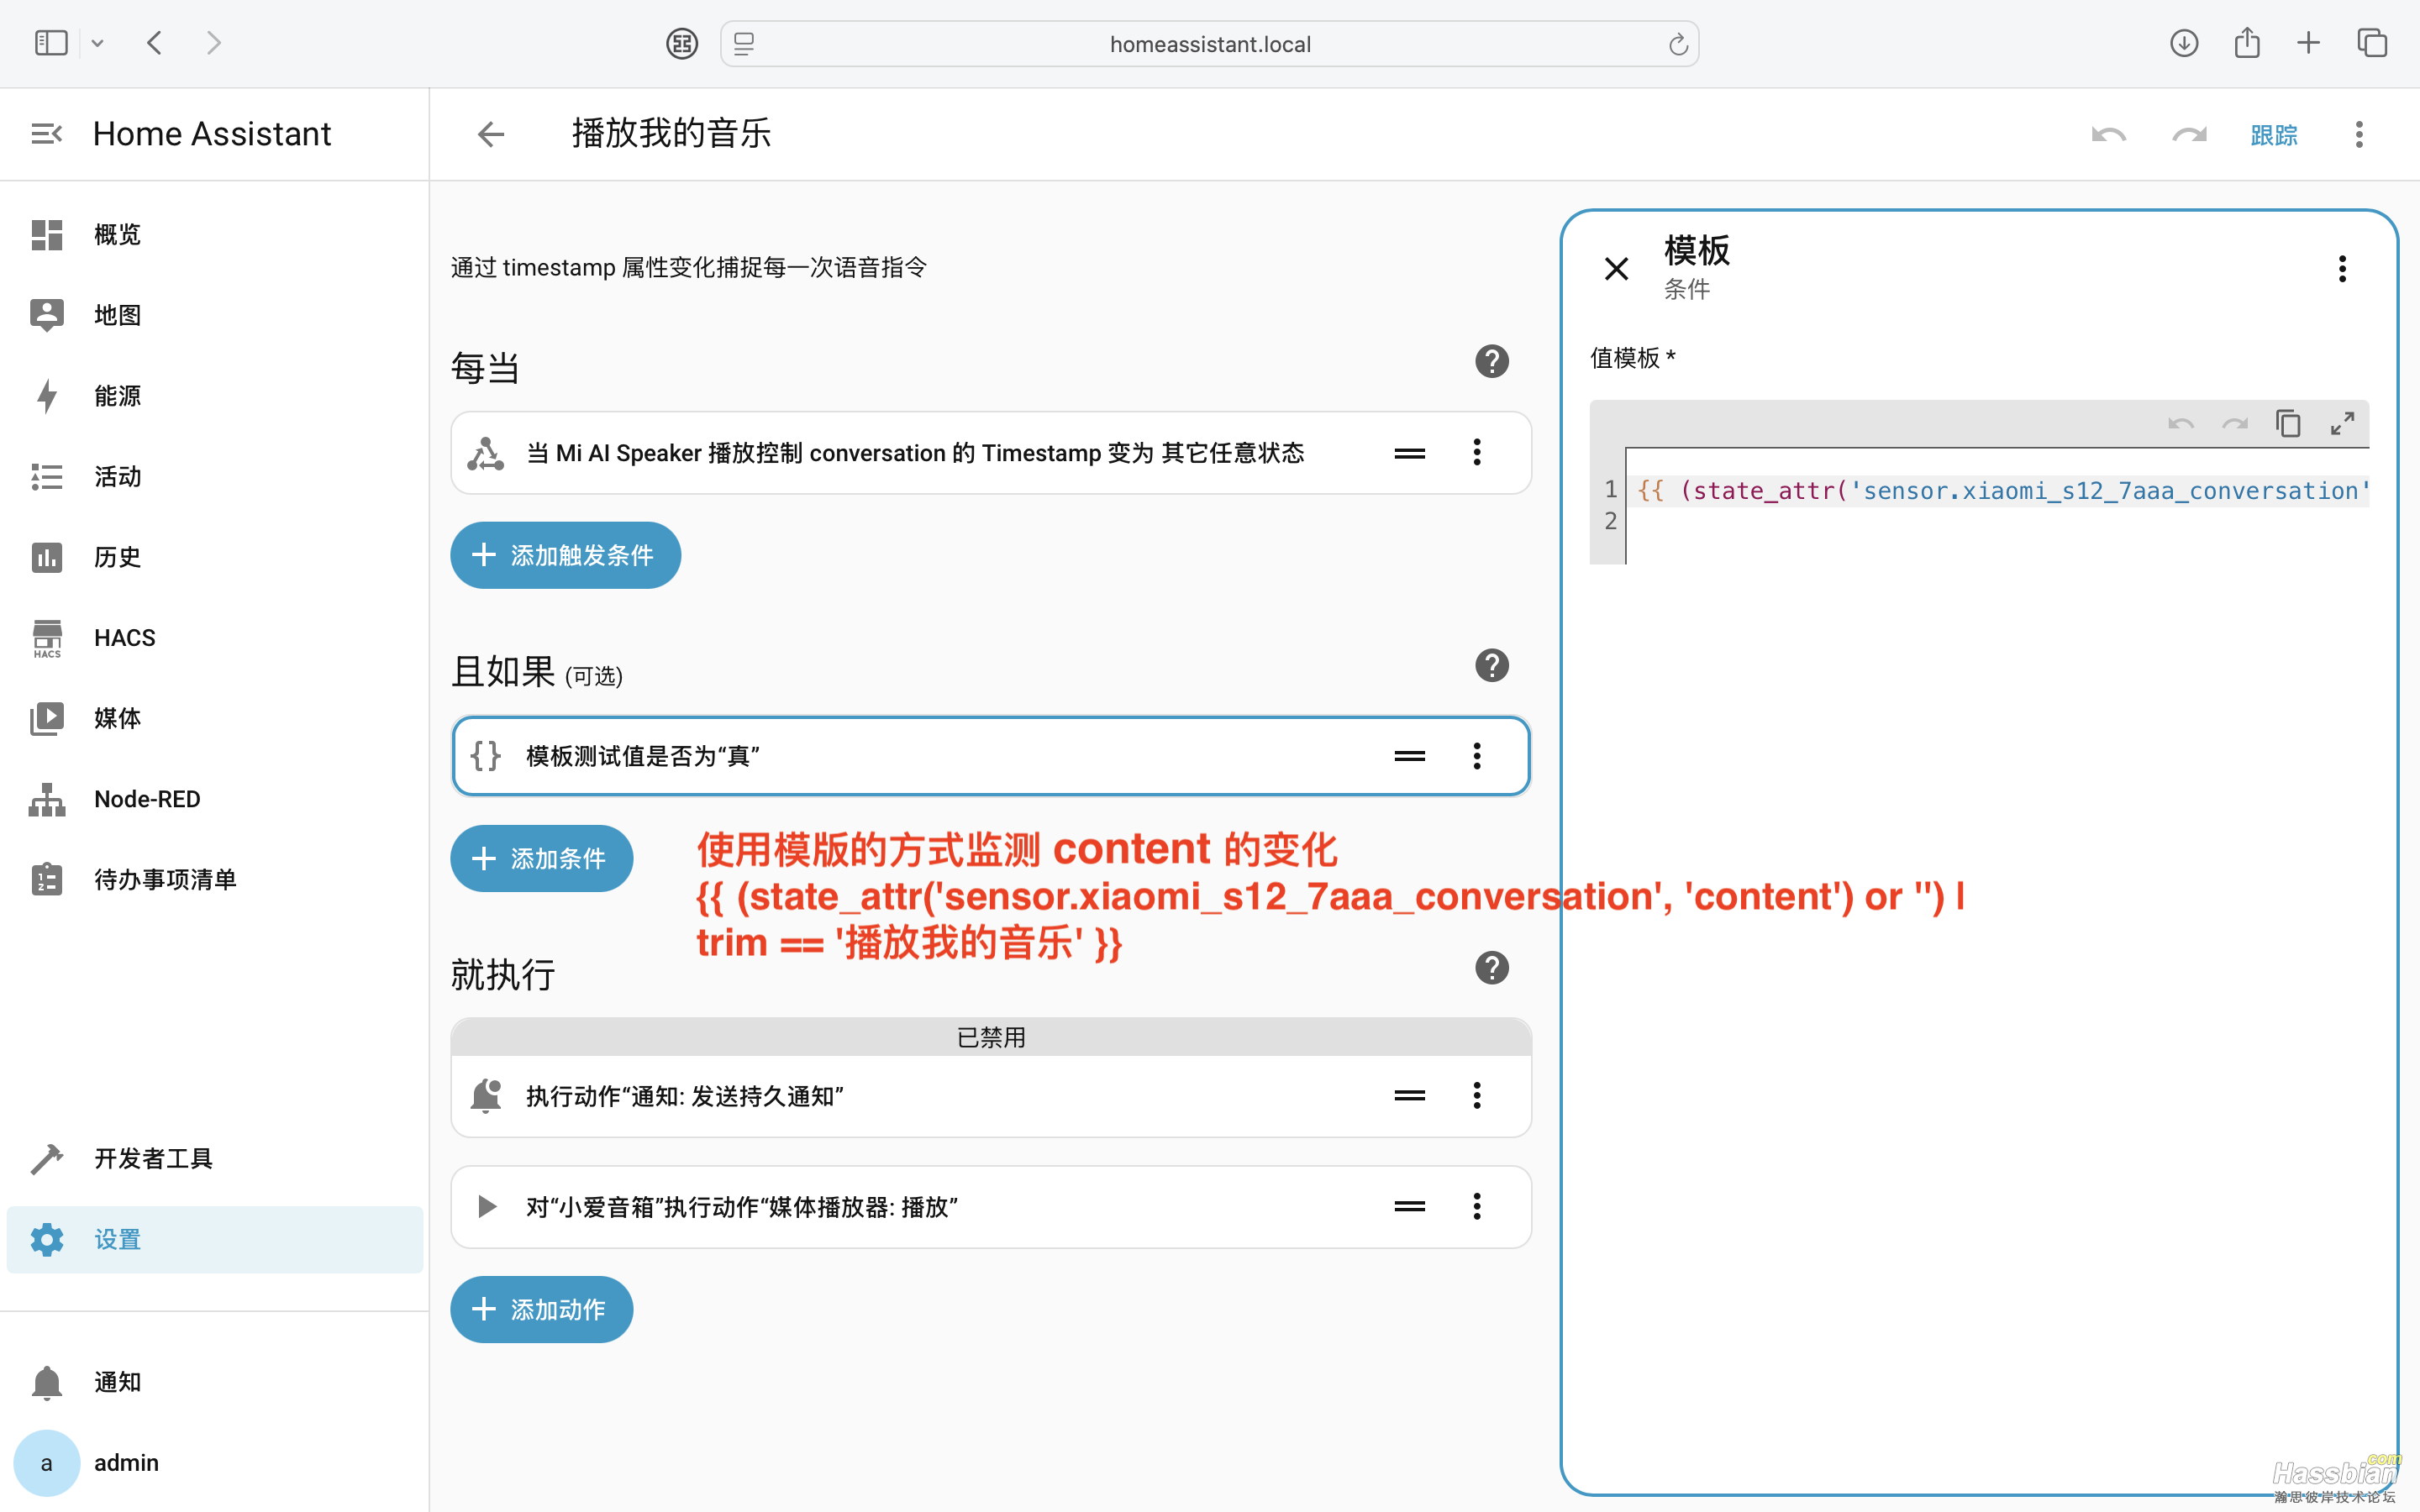The image size is (2420, 1512).
Task: Open Safari downloads icon
Action: click(2184, 43)
